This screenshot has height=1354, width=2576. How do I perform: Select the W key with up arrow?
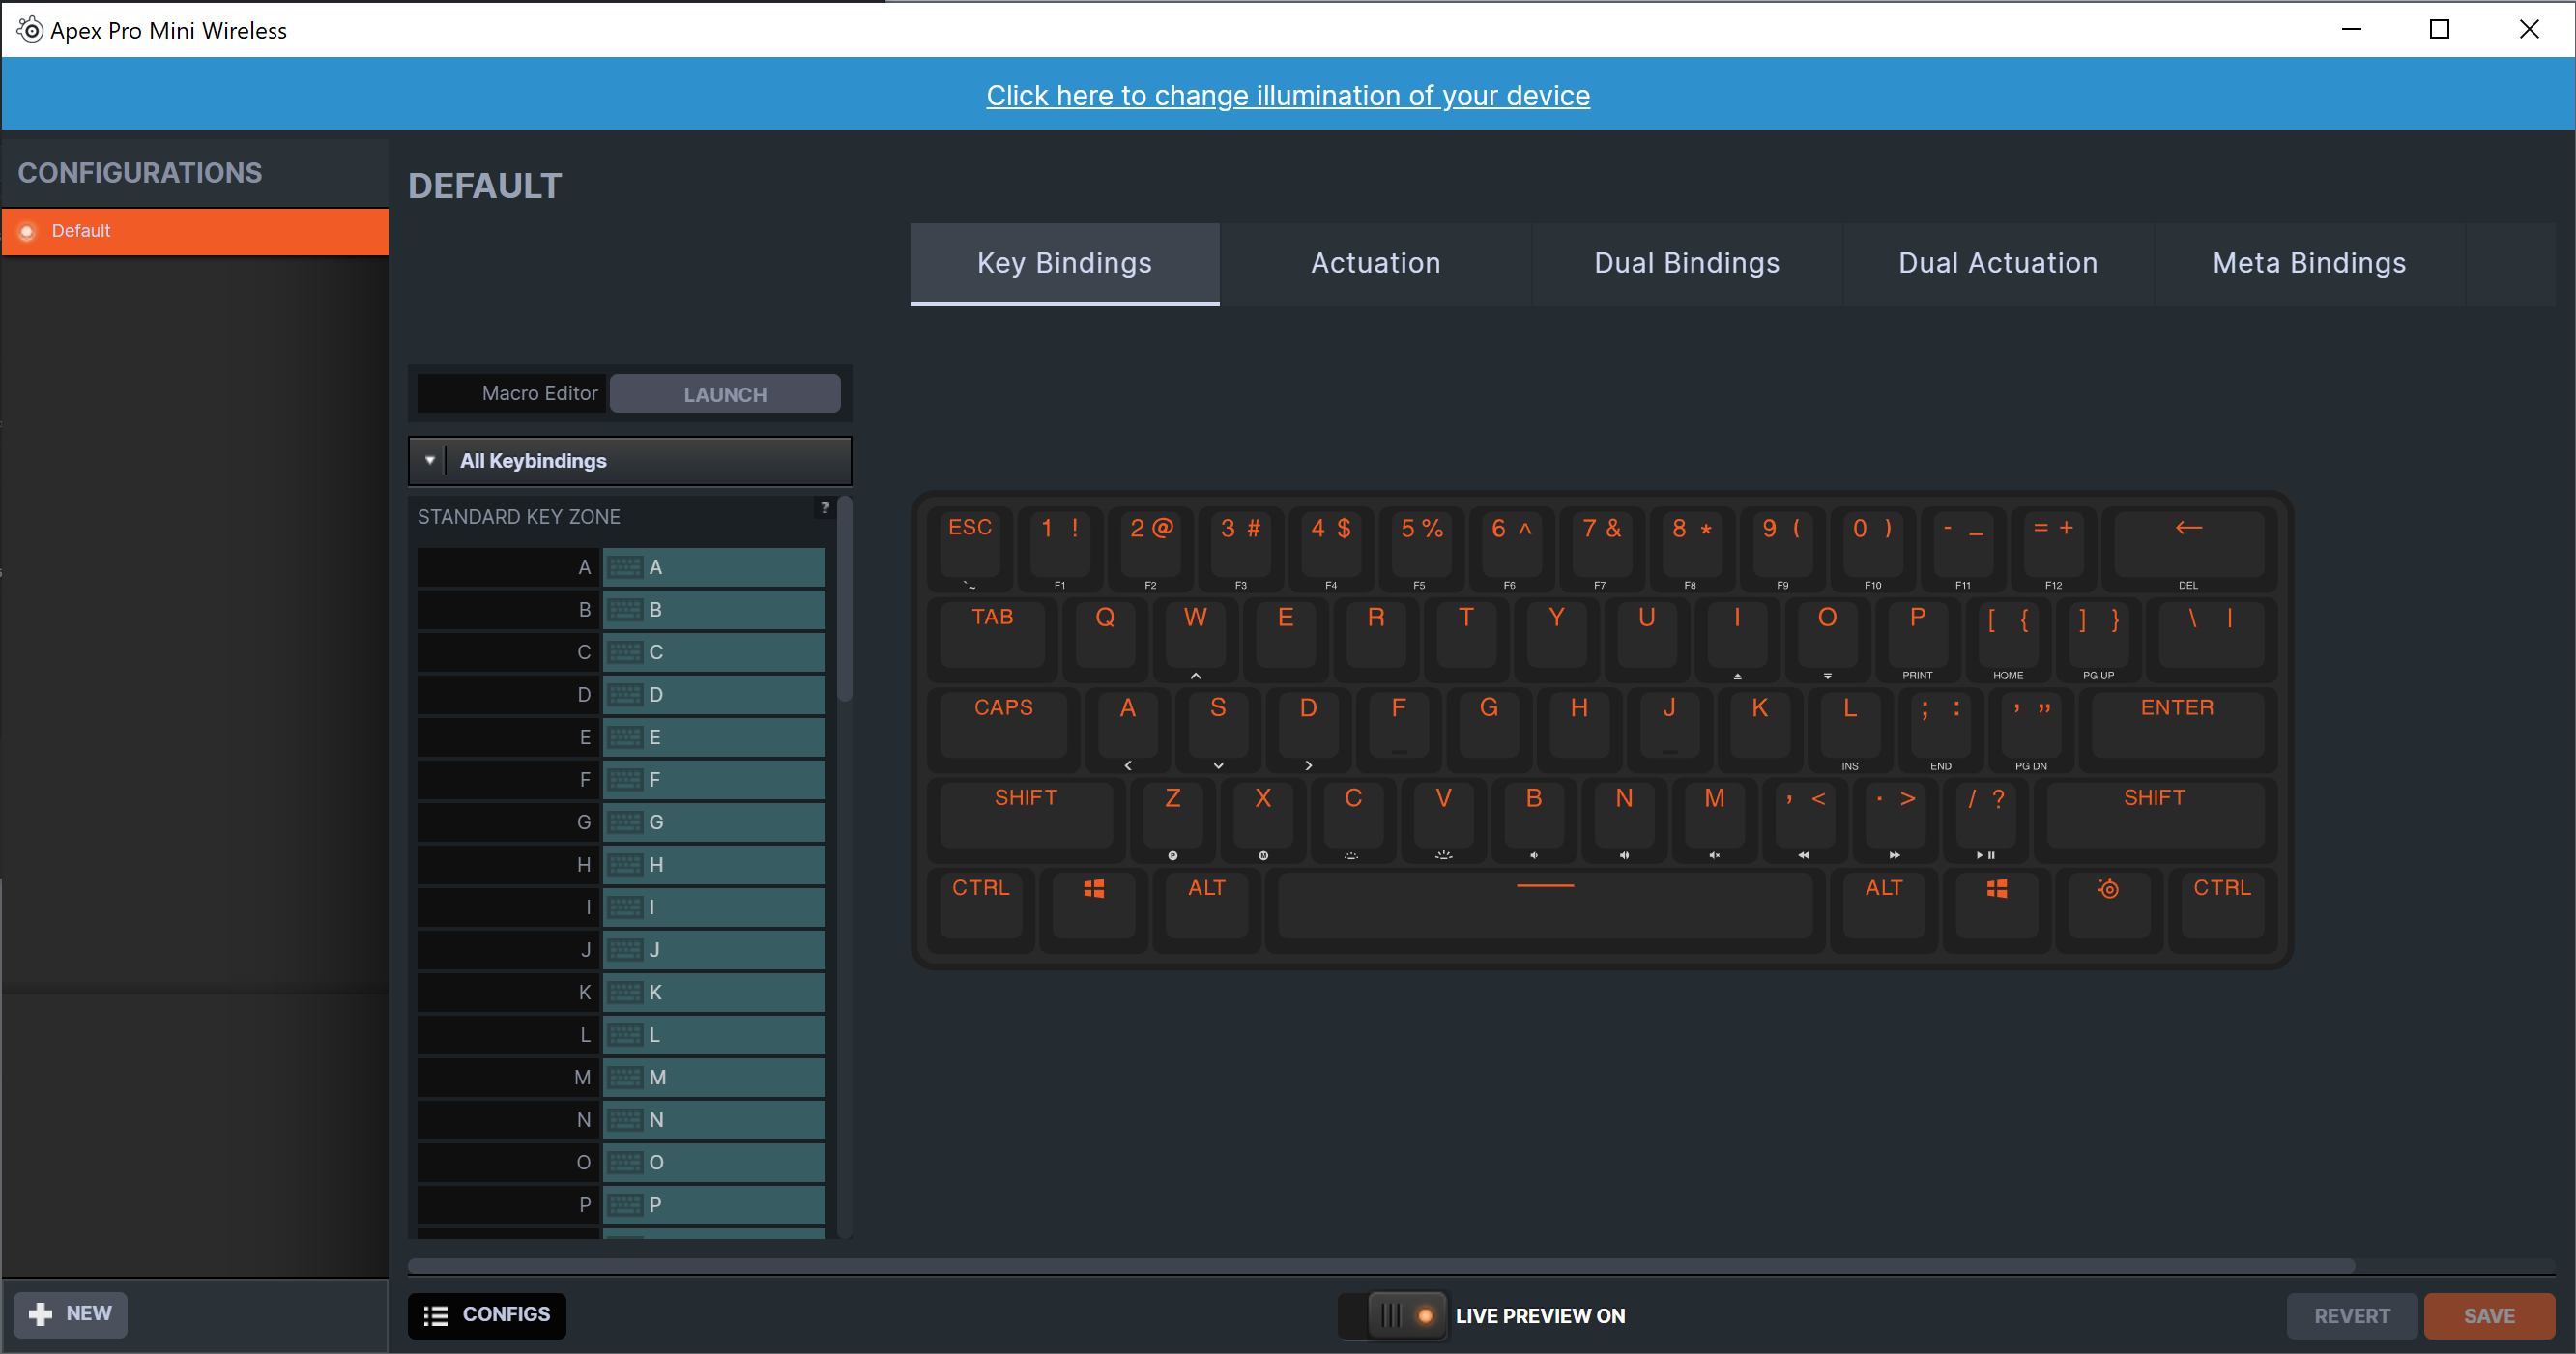(1195, 638)
